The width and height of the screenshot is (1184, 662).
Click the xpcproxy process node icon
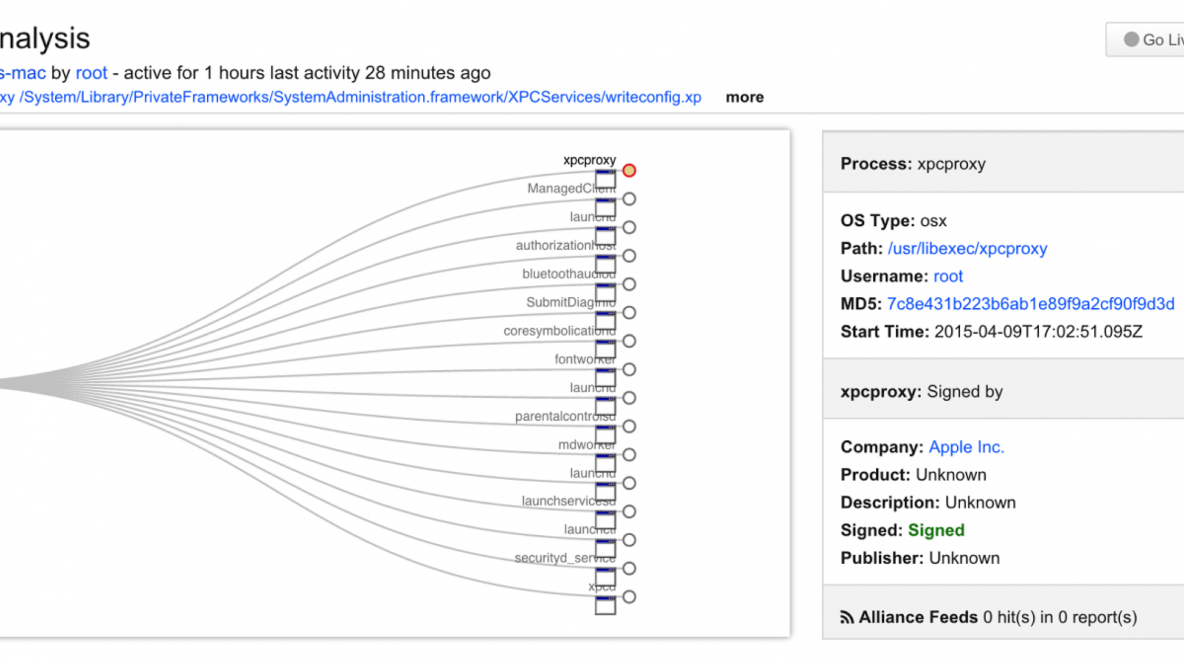point(605,179)
